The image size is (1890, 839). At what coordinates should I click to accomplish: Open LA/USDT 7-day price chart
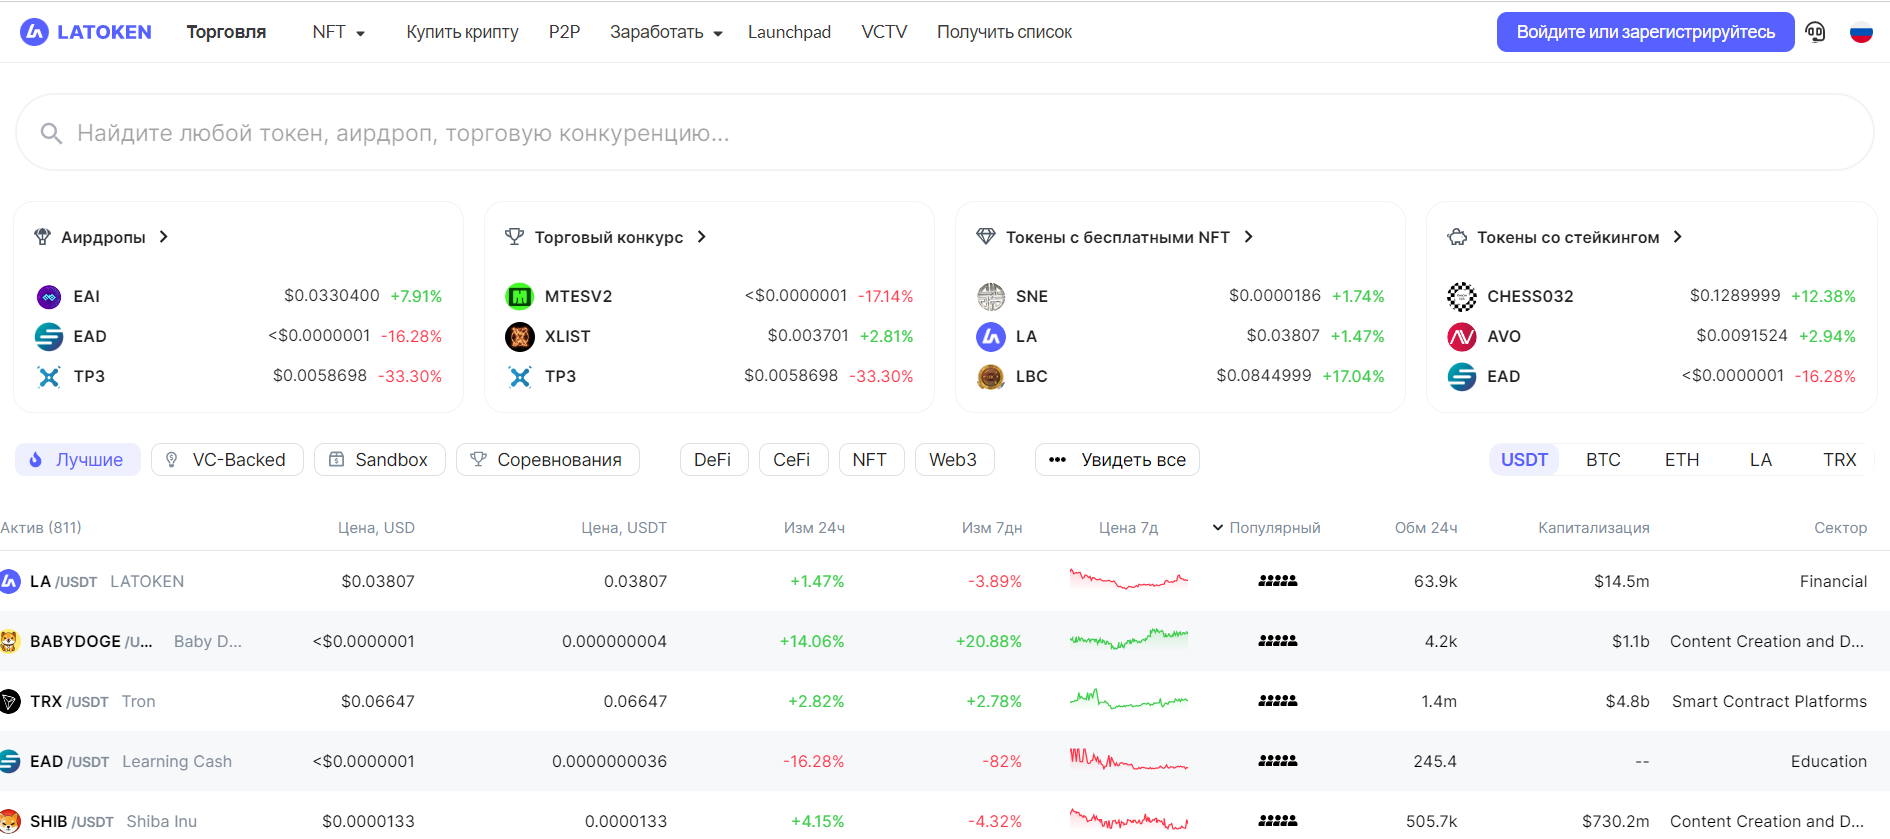[1128, 579]
